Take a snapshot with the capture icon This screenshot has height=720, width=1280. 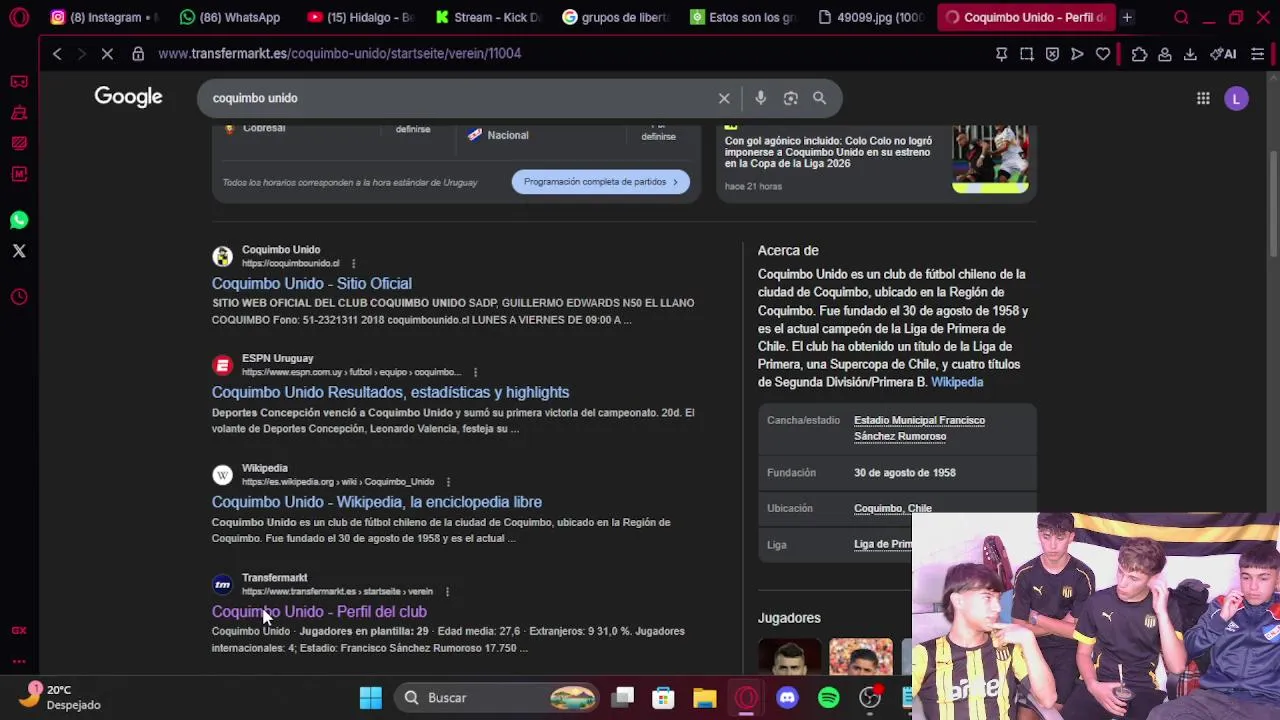click(x=1027, y=54)
